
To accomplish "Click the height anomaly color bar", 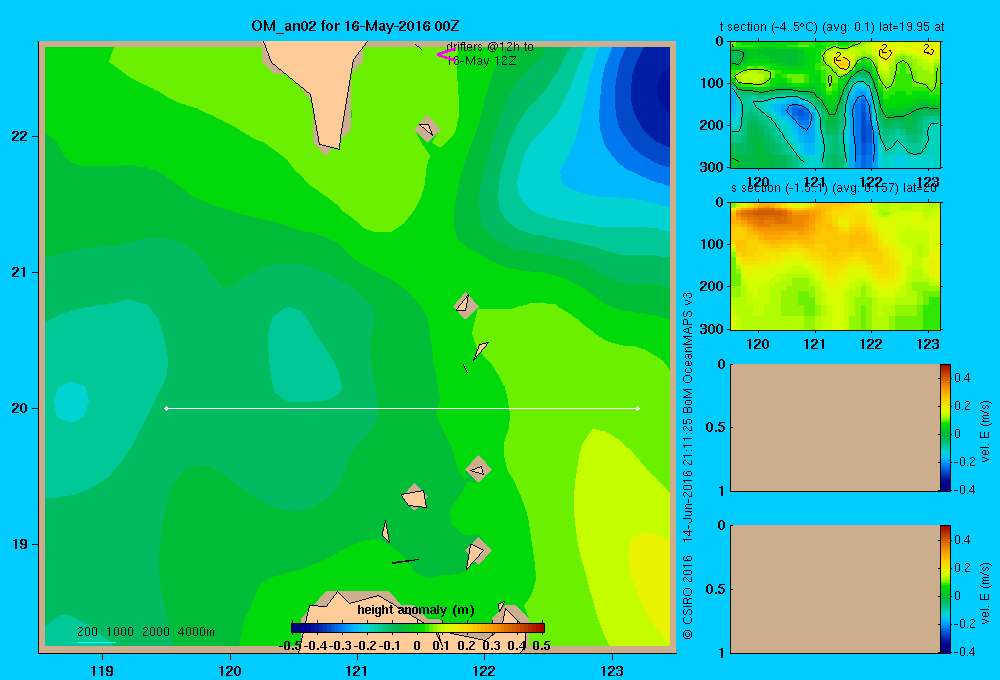I will pos(418,628).
